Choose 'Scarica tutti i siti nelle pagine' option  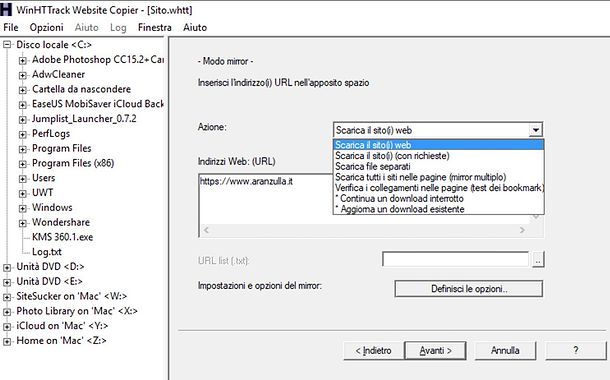(438, 177)
